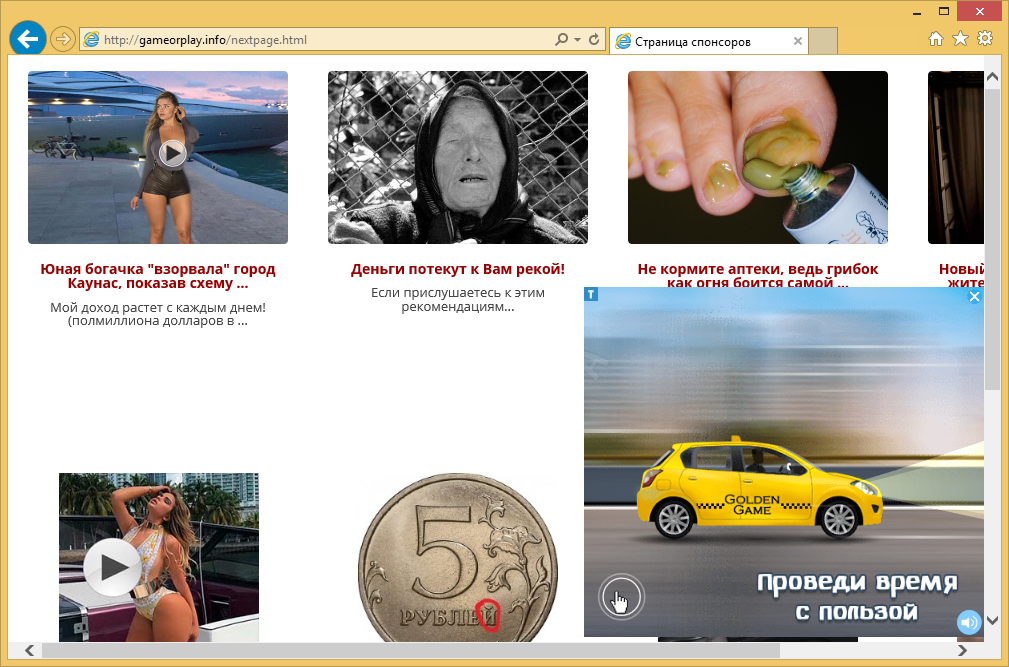The height and width of the screenshot is (667, 1009).
Task: Click the yellow Golden Game taxi ad
Action: (x=759, y=490)
